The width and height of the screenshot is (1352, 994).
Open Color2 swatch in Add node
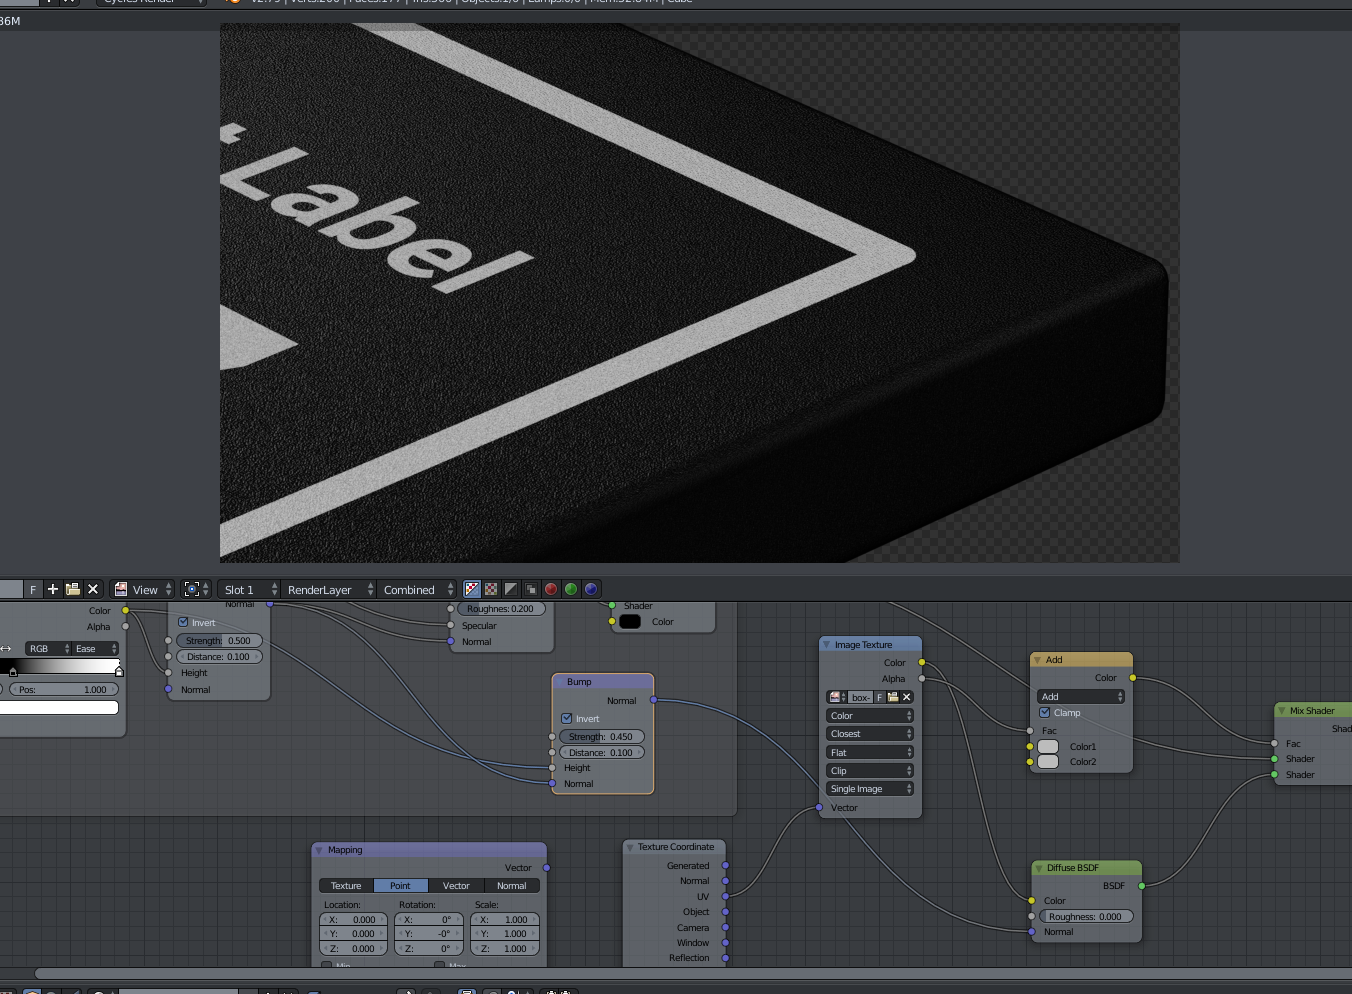1048,762
